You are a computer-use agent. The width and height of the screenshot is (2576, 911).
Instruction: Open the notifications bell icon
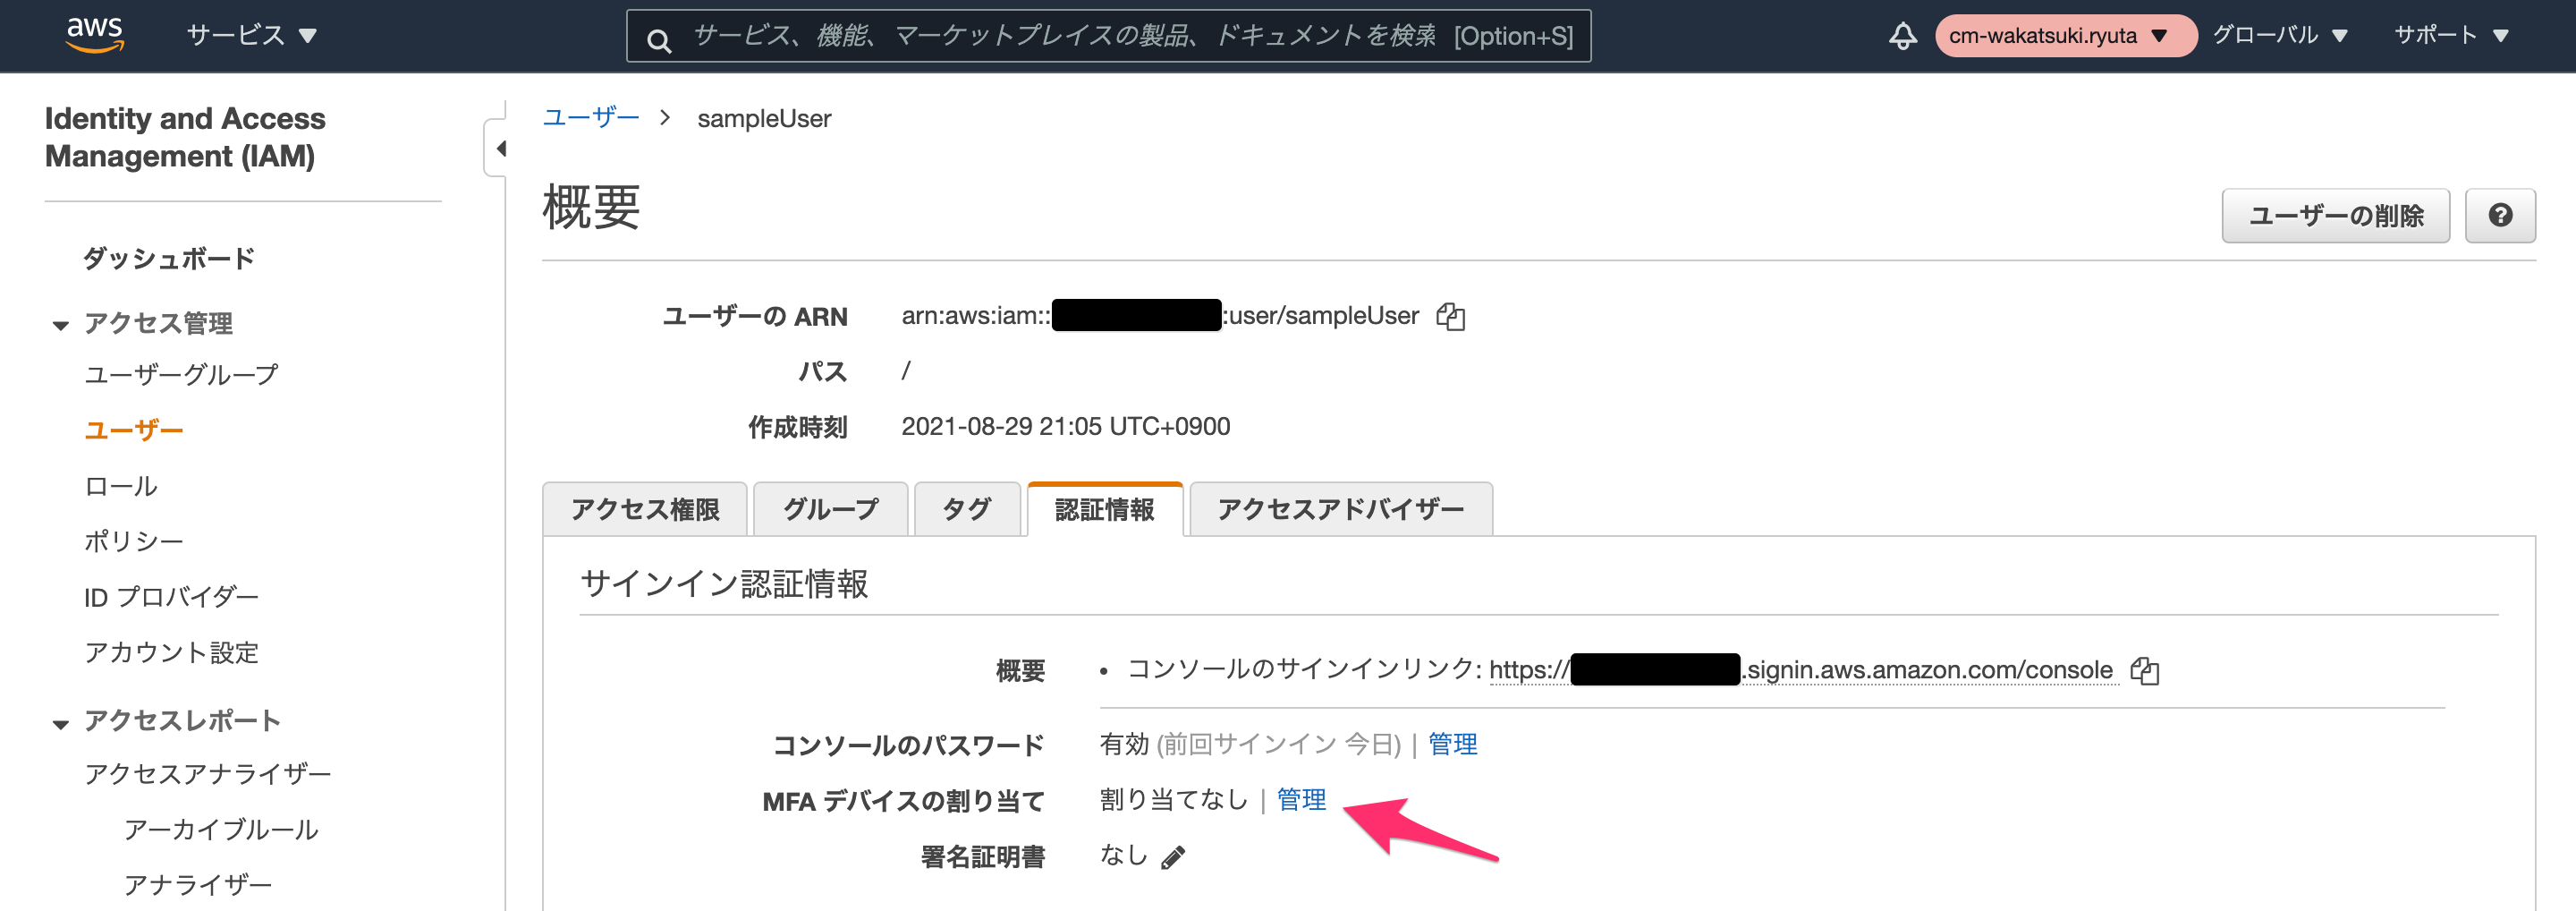(x=1902, y=36)
